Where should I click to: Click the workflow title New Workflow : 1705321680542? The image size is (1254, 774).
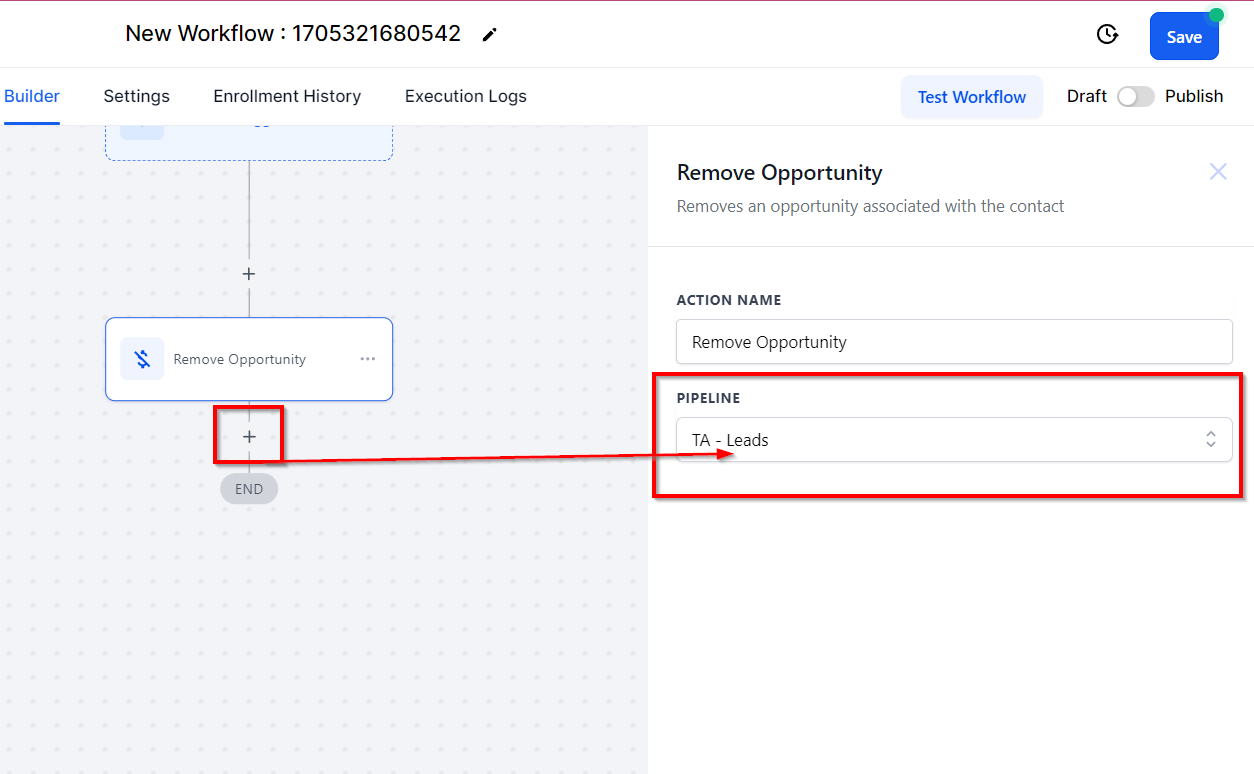293,34
